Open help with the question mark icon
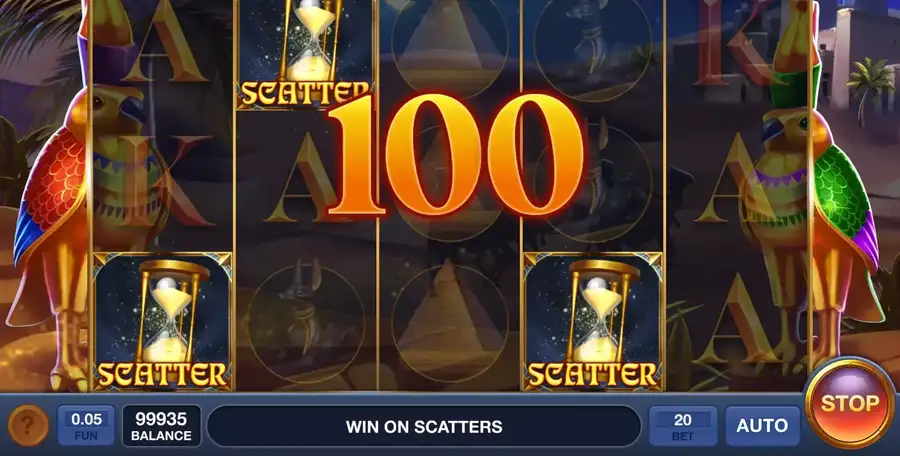900x456 pixels. click(x=28, y=426)
